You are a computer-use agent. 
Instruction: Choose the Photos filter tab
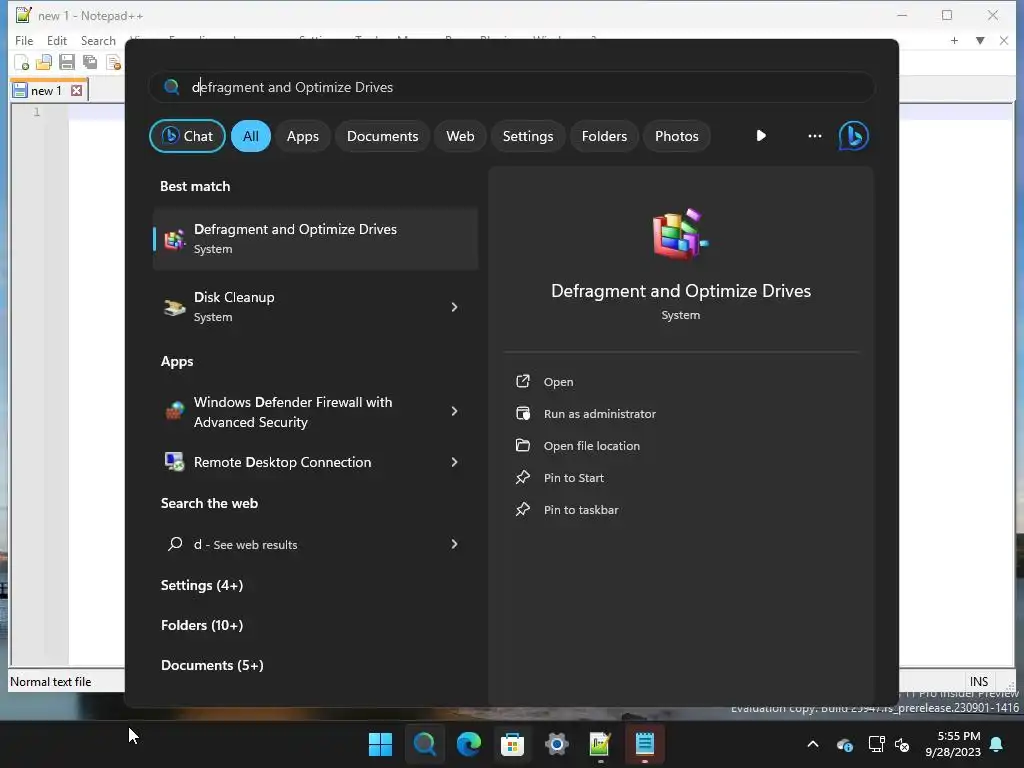pyautogui.click(x=677, y=136)
